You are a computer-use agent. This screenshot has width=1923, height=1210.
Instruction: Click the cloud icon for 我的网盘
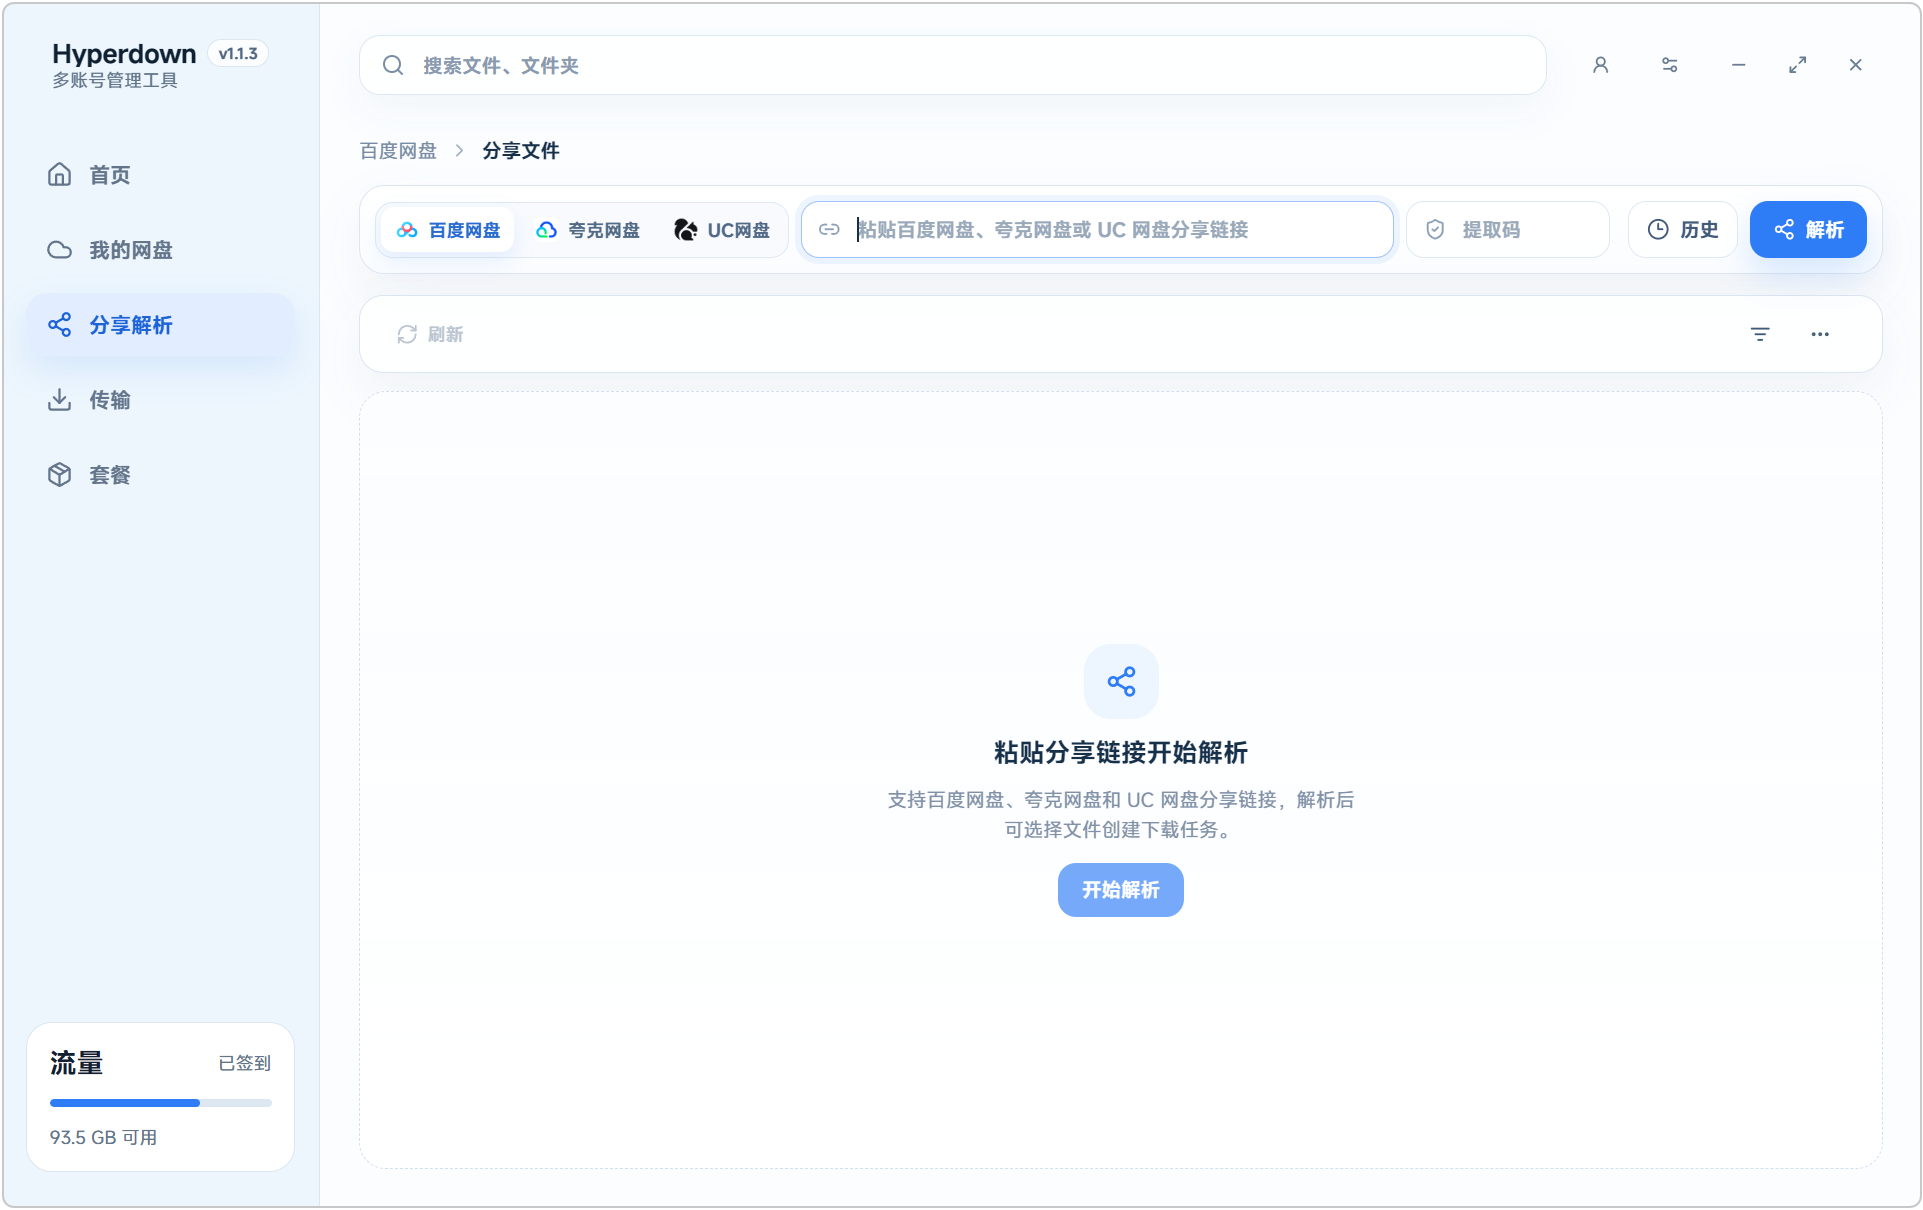coord(60,250)
